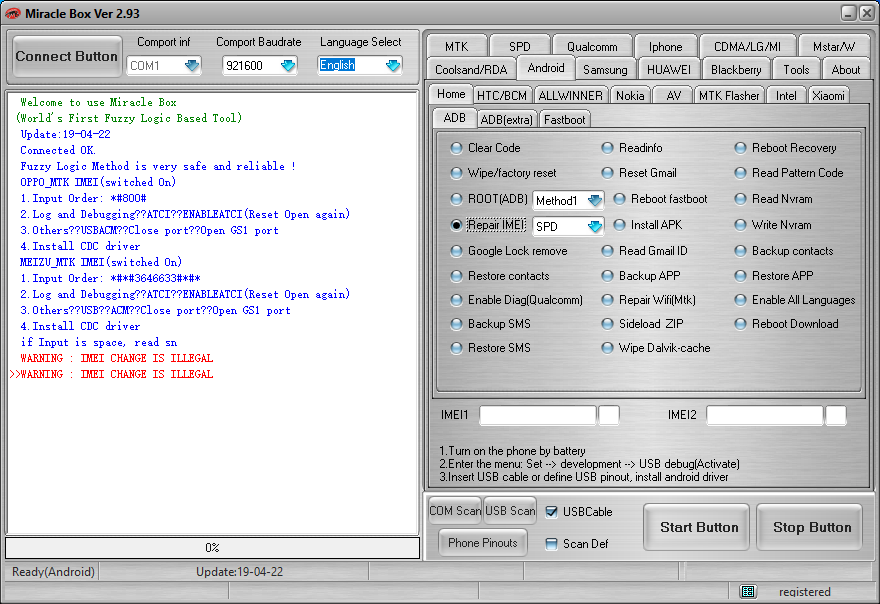This screenshot has width=880, height=604.
Task: Click the IMEI1 input field
Action: point(538,415)
